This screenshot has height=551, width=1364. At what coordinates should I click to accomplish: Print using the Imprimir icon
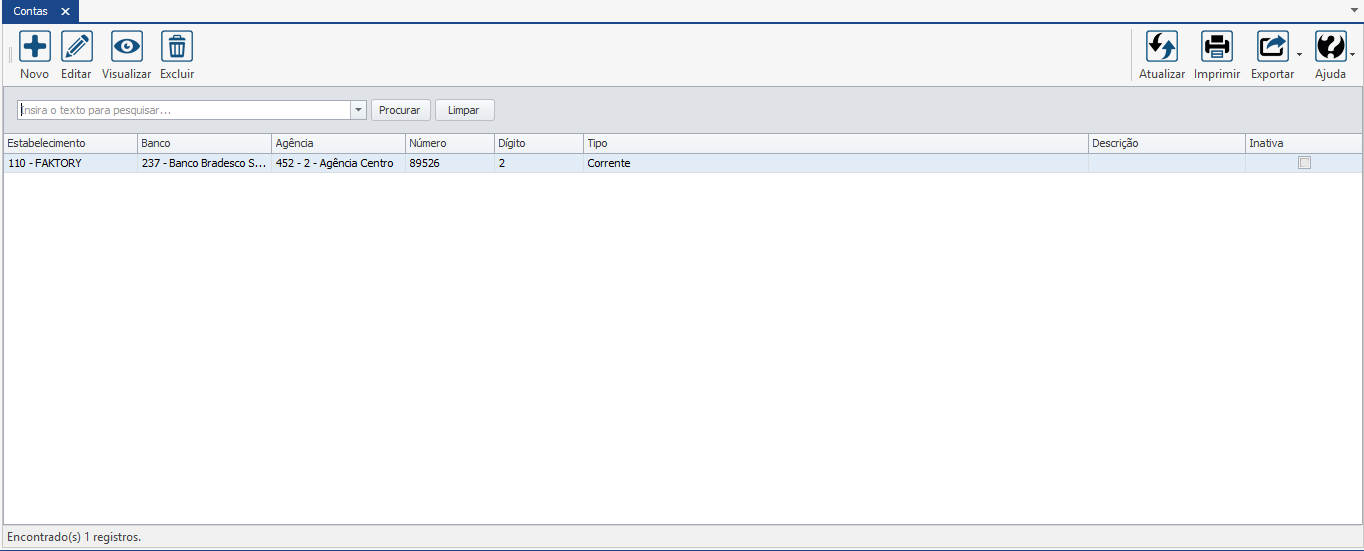pos(1217,47)
